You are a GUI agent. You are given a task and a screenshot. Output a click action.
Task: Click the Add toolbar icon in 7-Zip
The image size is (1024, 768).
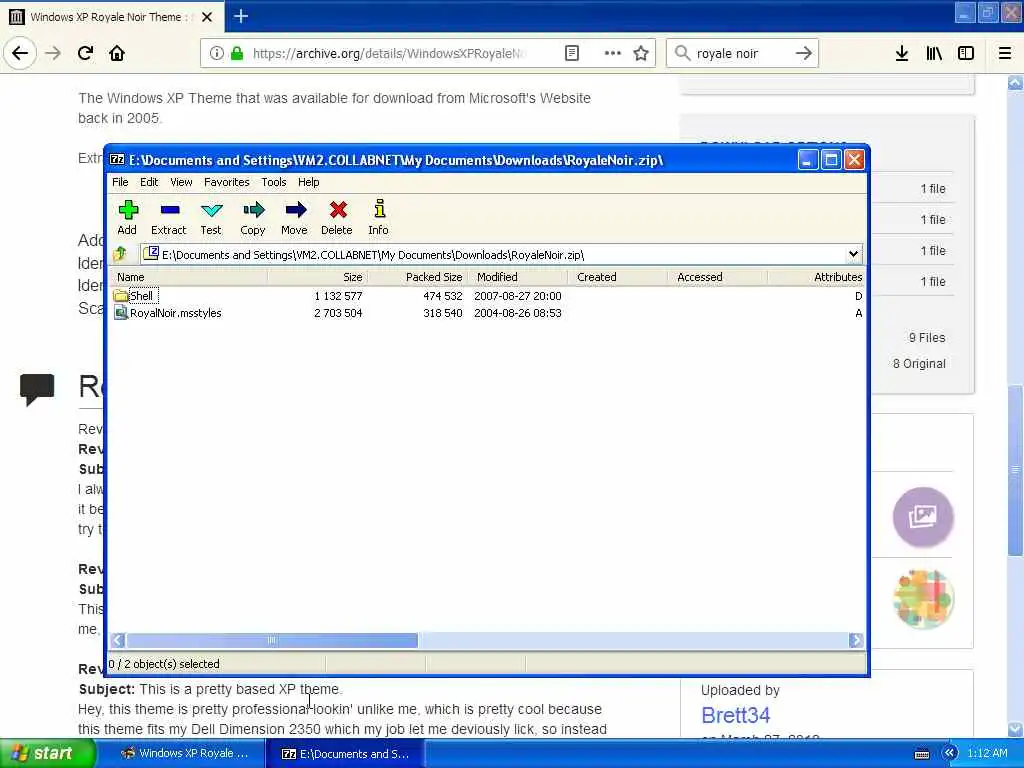[127, 210]
